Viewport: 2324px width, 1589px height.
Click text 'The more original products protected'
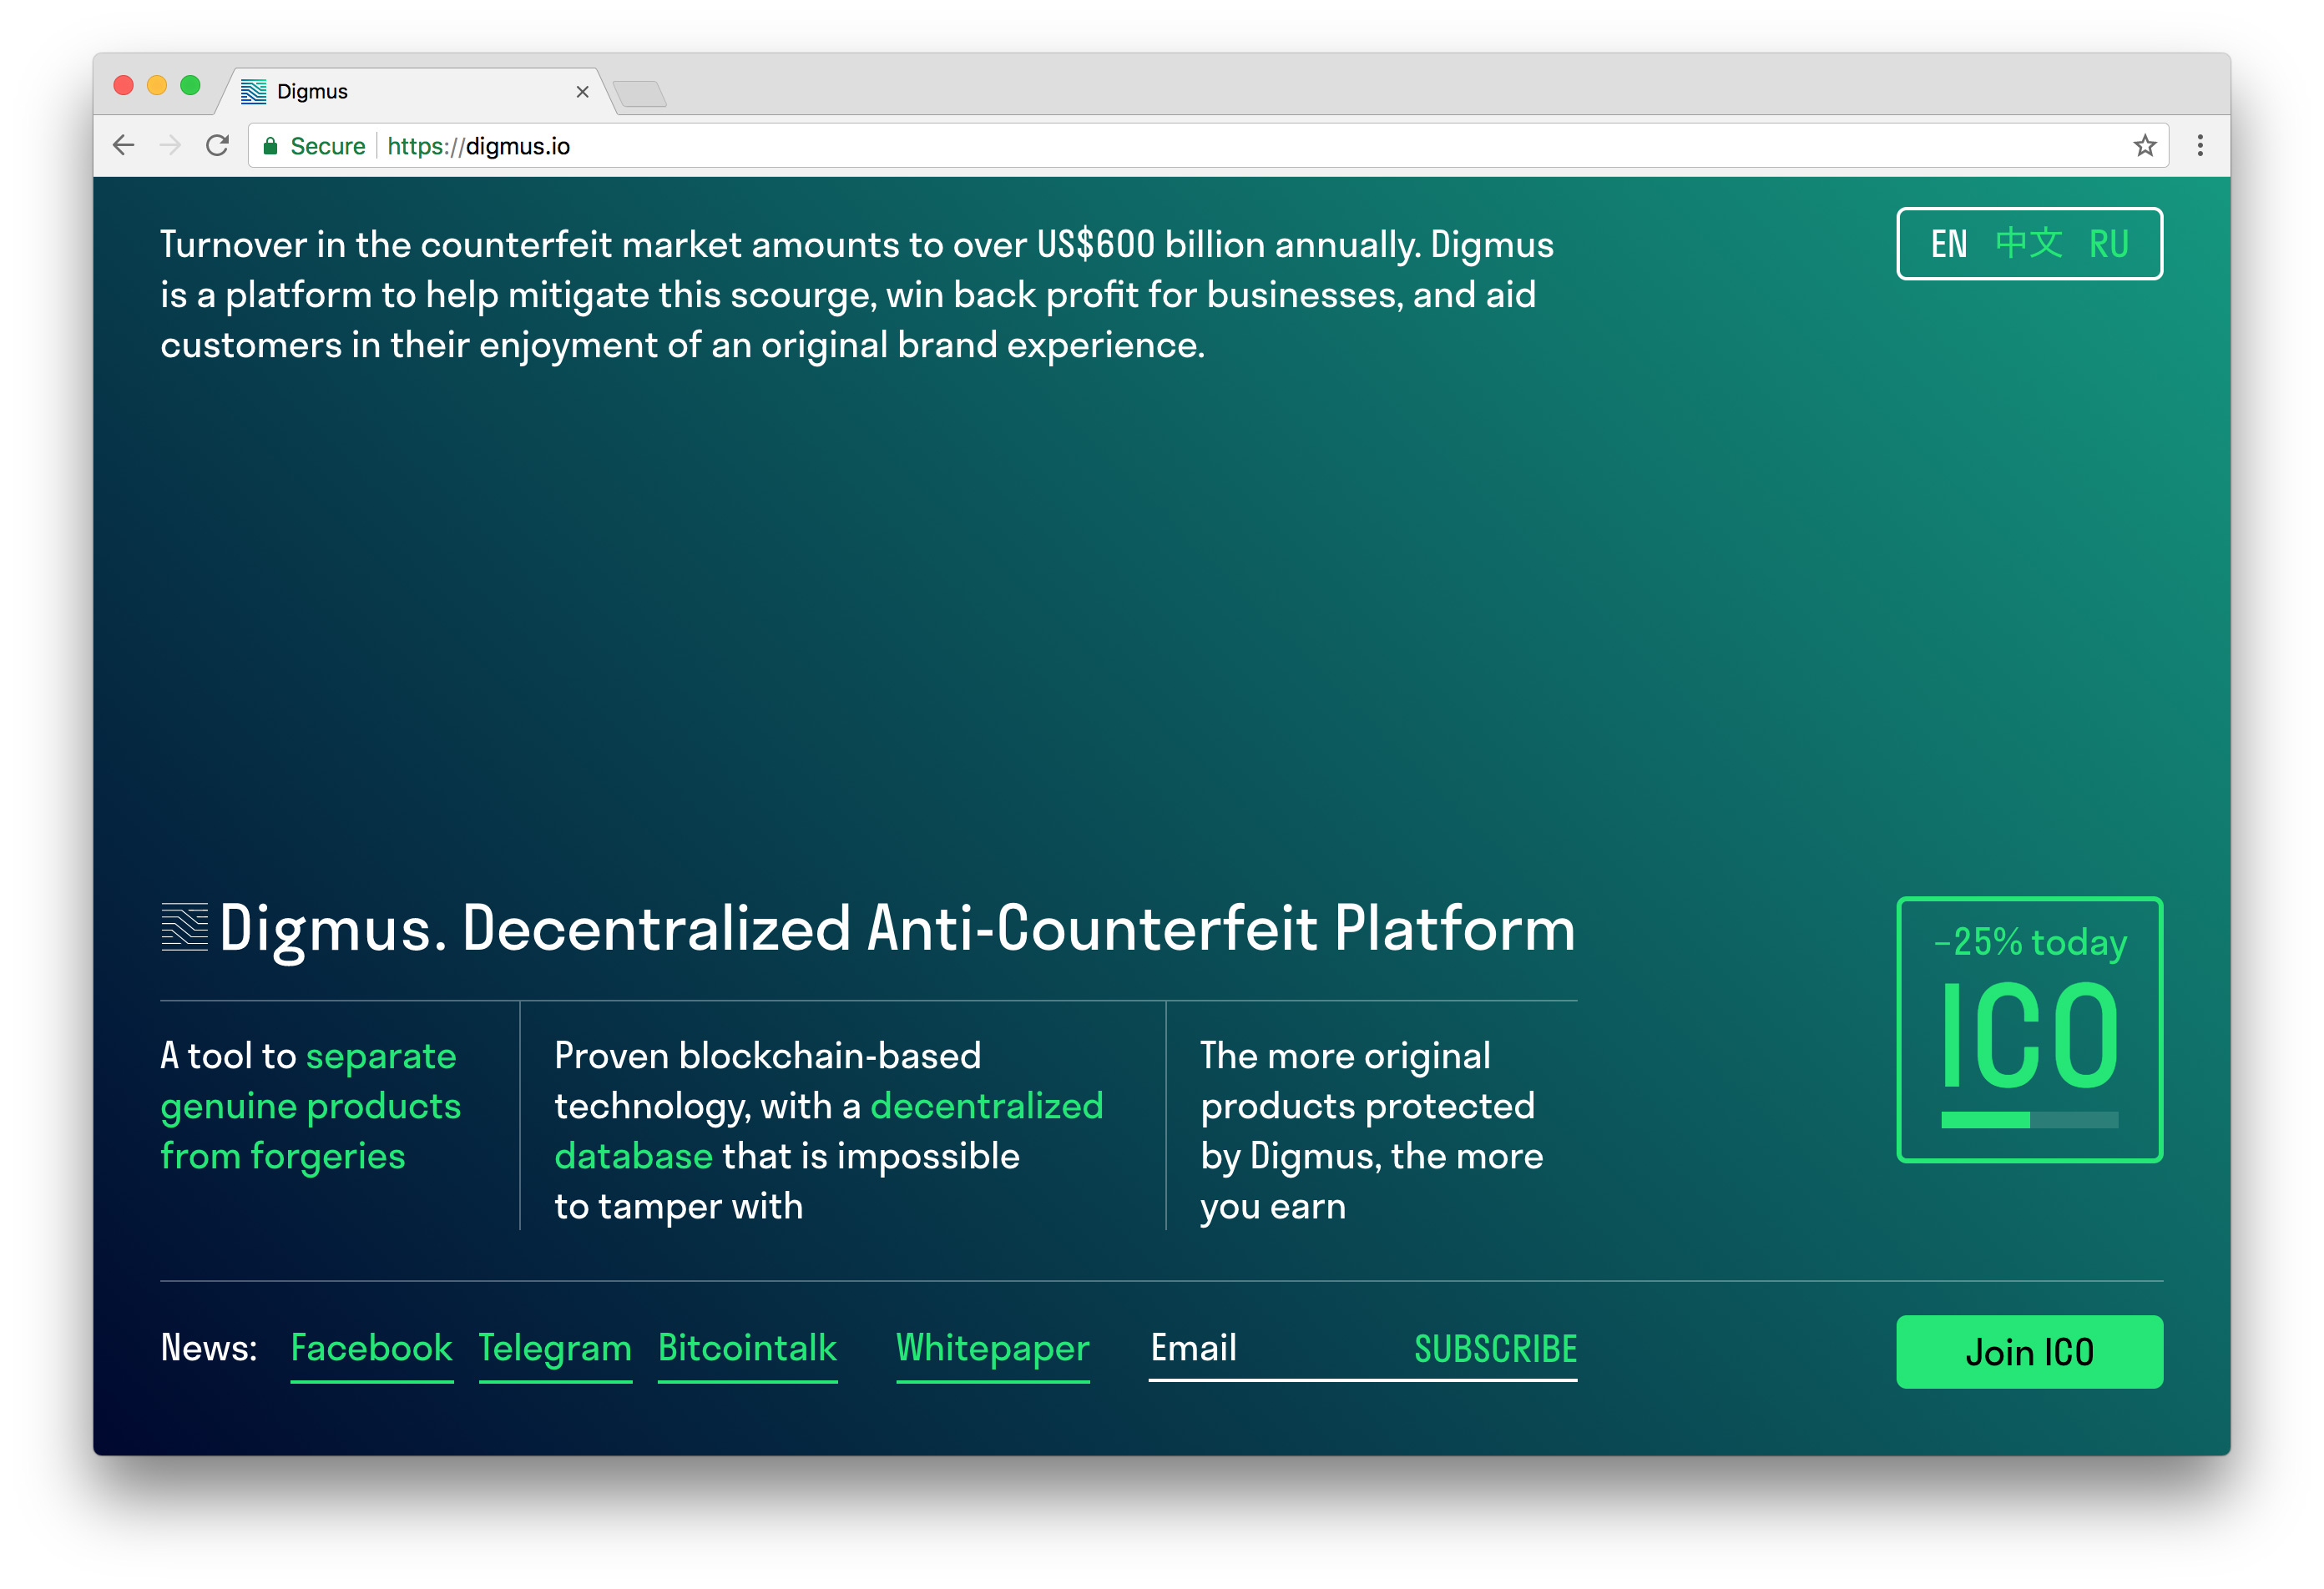click(x=1367, y=1081)
